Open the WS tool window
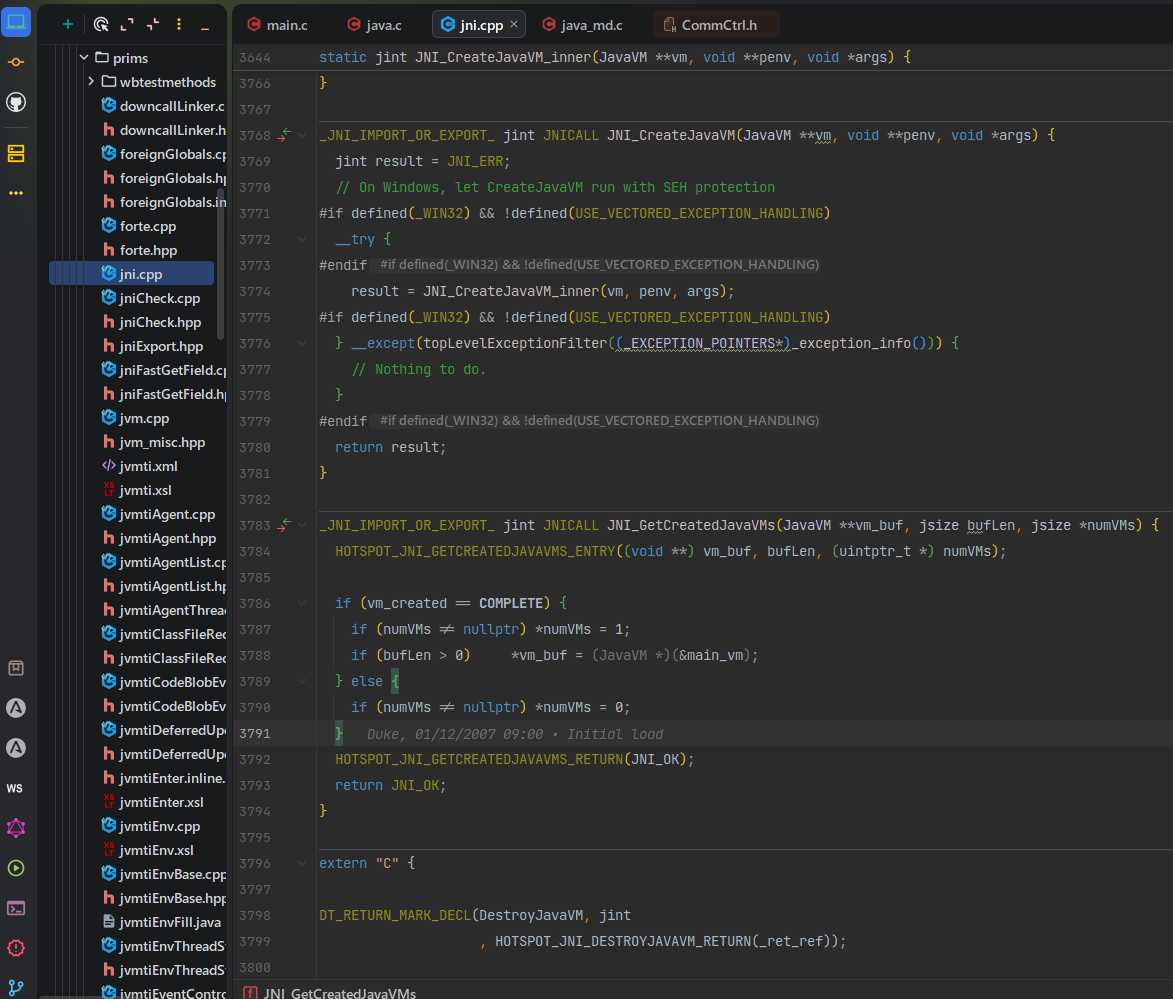1173x1000 pixels. 15,788
